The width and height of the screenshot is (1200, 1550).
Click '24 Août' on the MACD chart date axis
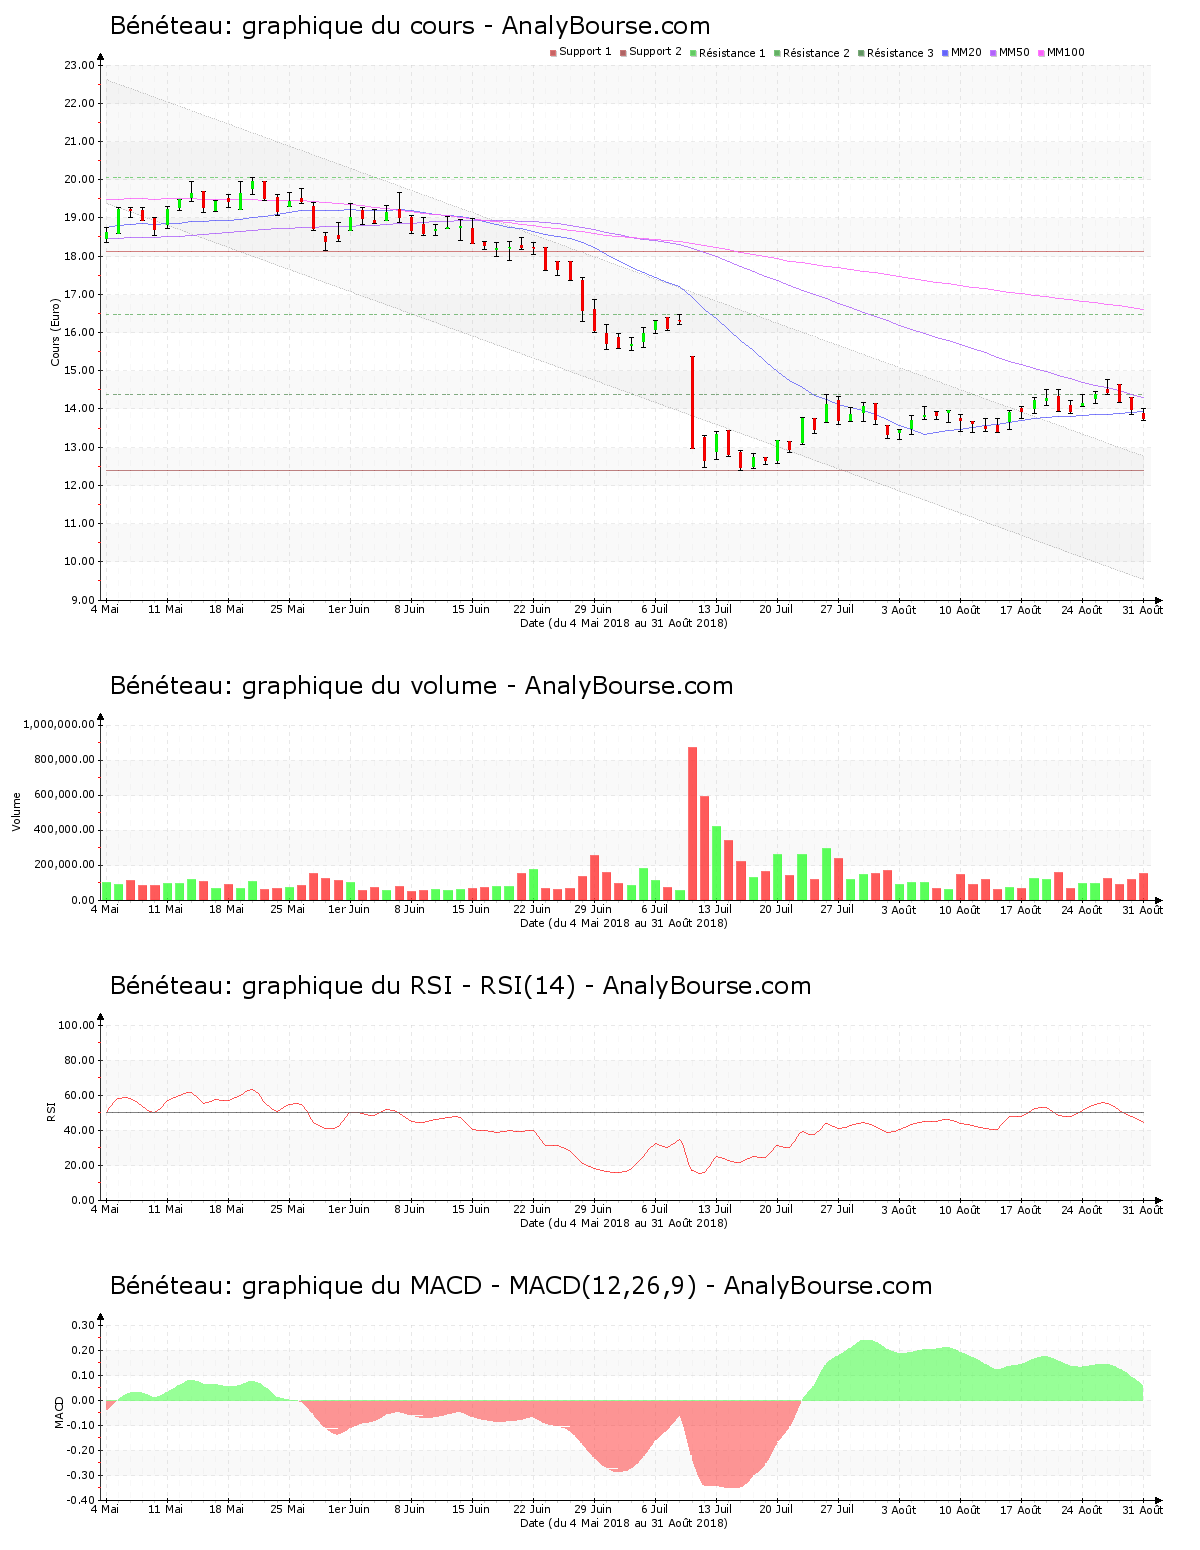tap(1081, 1510)
